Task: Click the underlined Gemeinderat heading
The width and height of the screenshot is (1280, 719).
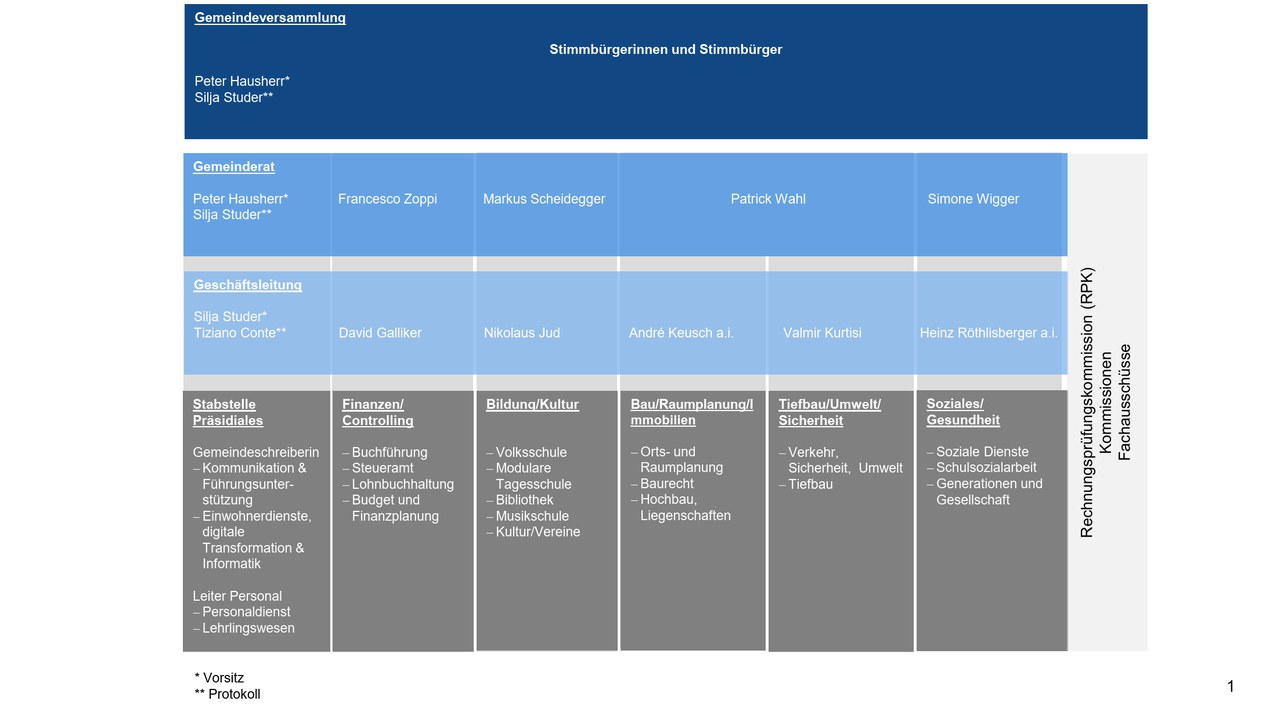Action: [x=234, y=167]
